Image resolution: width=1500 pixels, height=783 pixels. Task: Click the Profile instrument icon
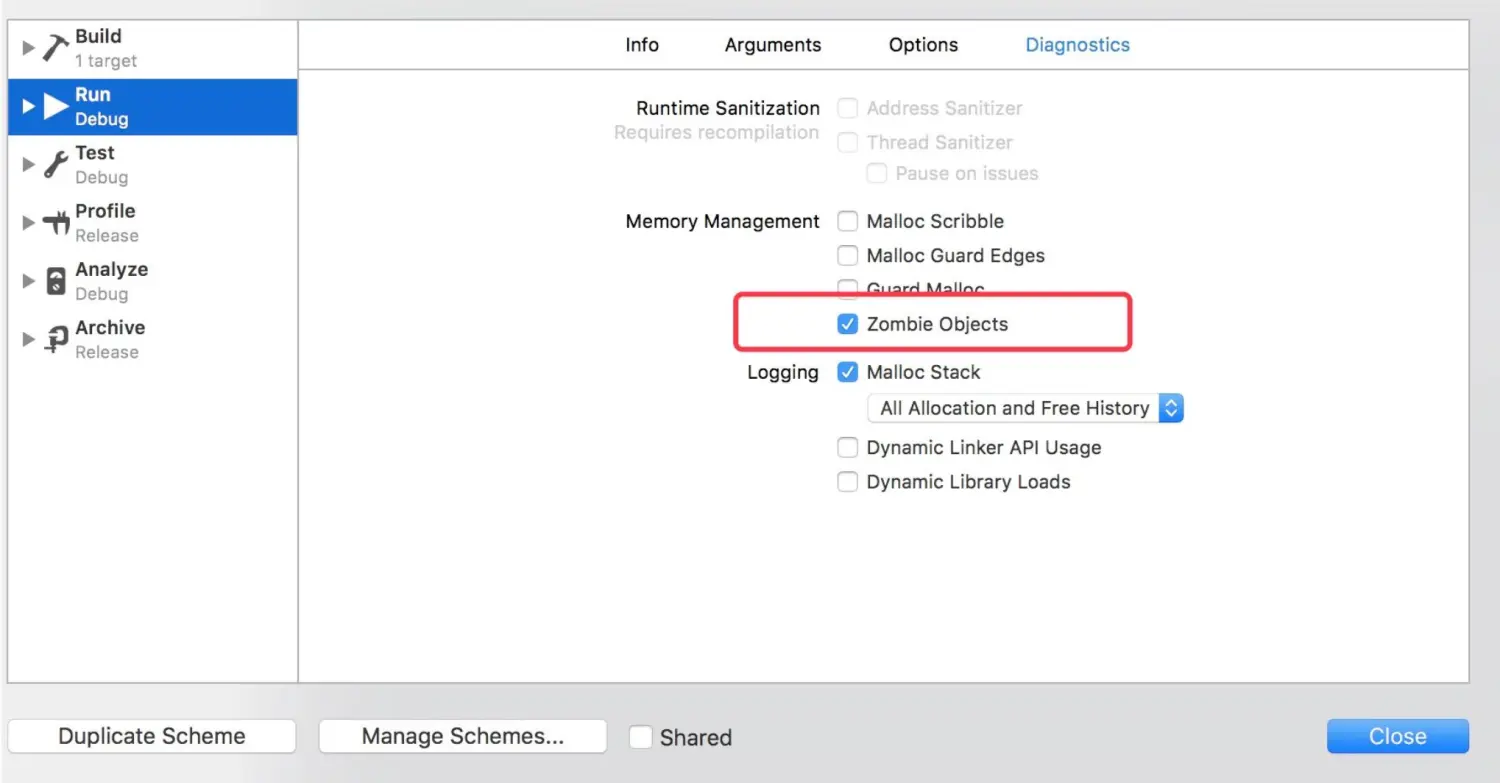point(56,223)
